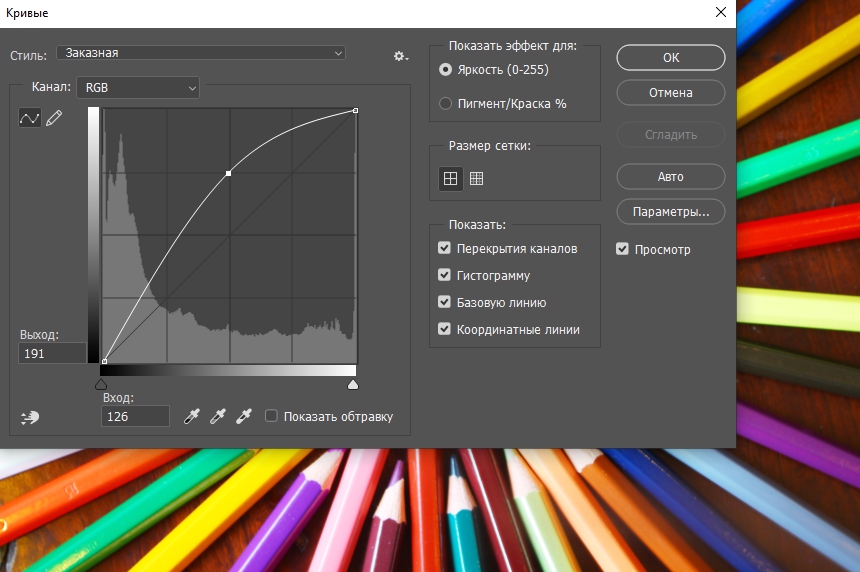Click the white point input slider triangle
860x572 pixels.
tap(353, 384)
